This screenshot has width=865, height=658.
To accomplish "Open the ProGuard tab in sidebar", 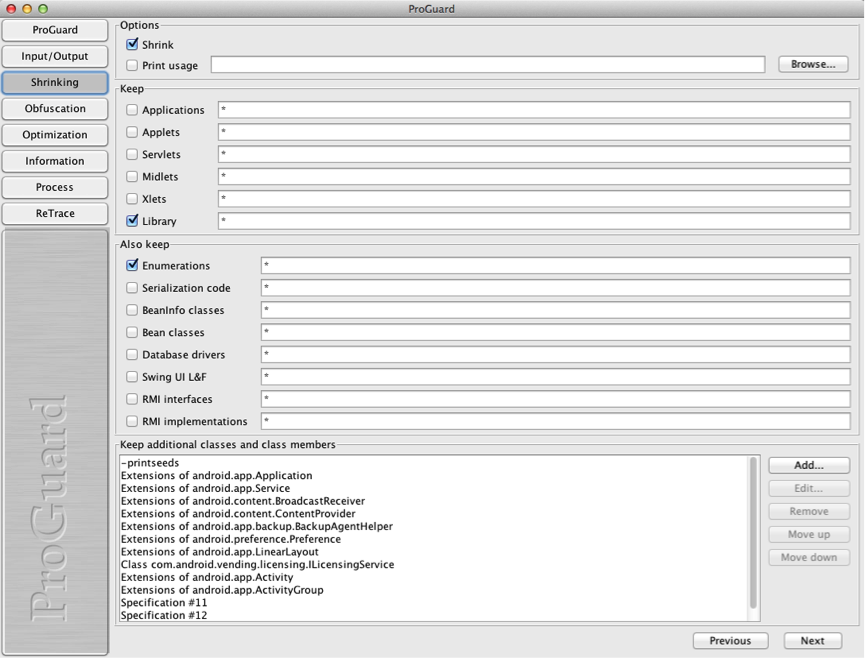I will [x=55, y=30].
